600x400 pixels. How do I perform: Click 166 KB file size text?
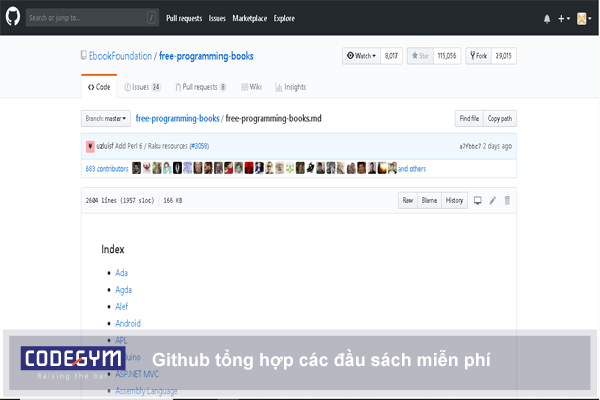(173, 200)
